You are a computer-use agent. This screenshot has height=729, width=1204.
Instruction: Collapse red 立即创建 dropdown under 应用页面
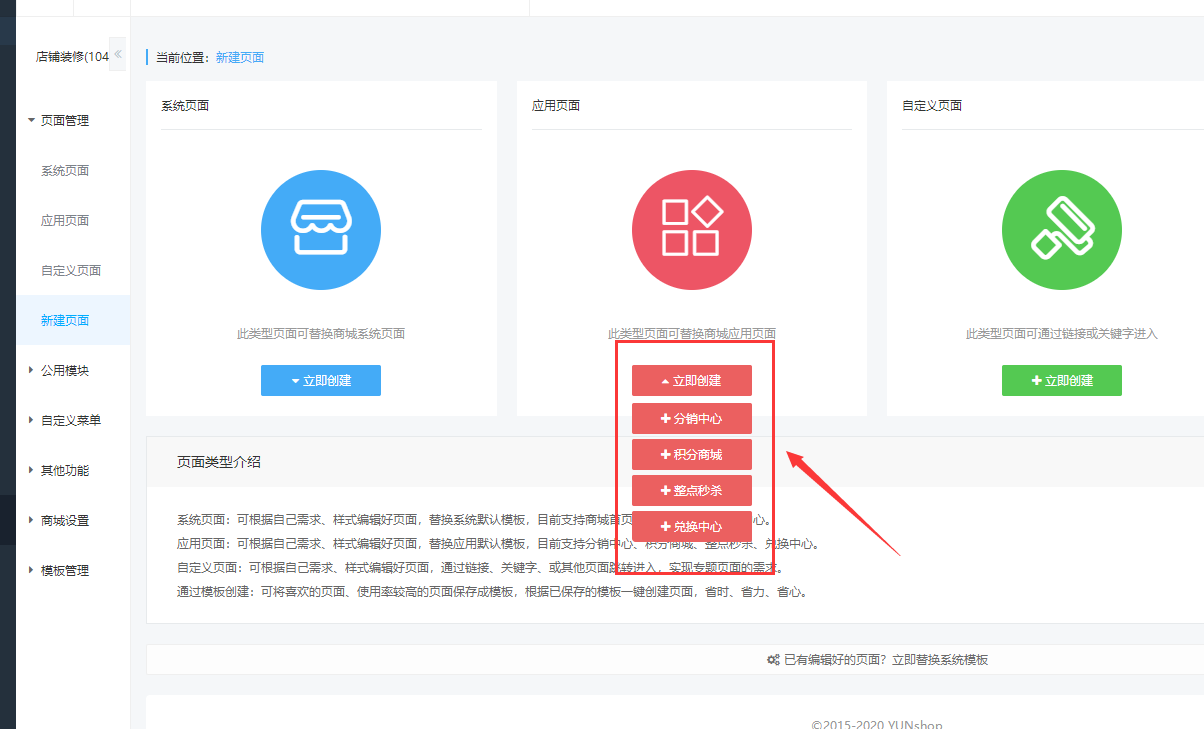(691, 380)
